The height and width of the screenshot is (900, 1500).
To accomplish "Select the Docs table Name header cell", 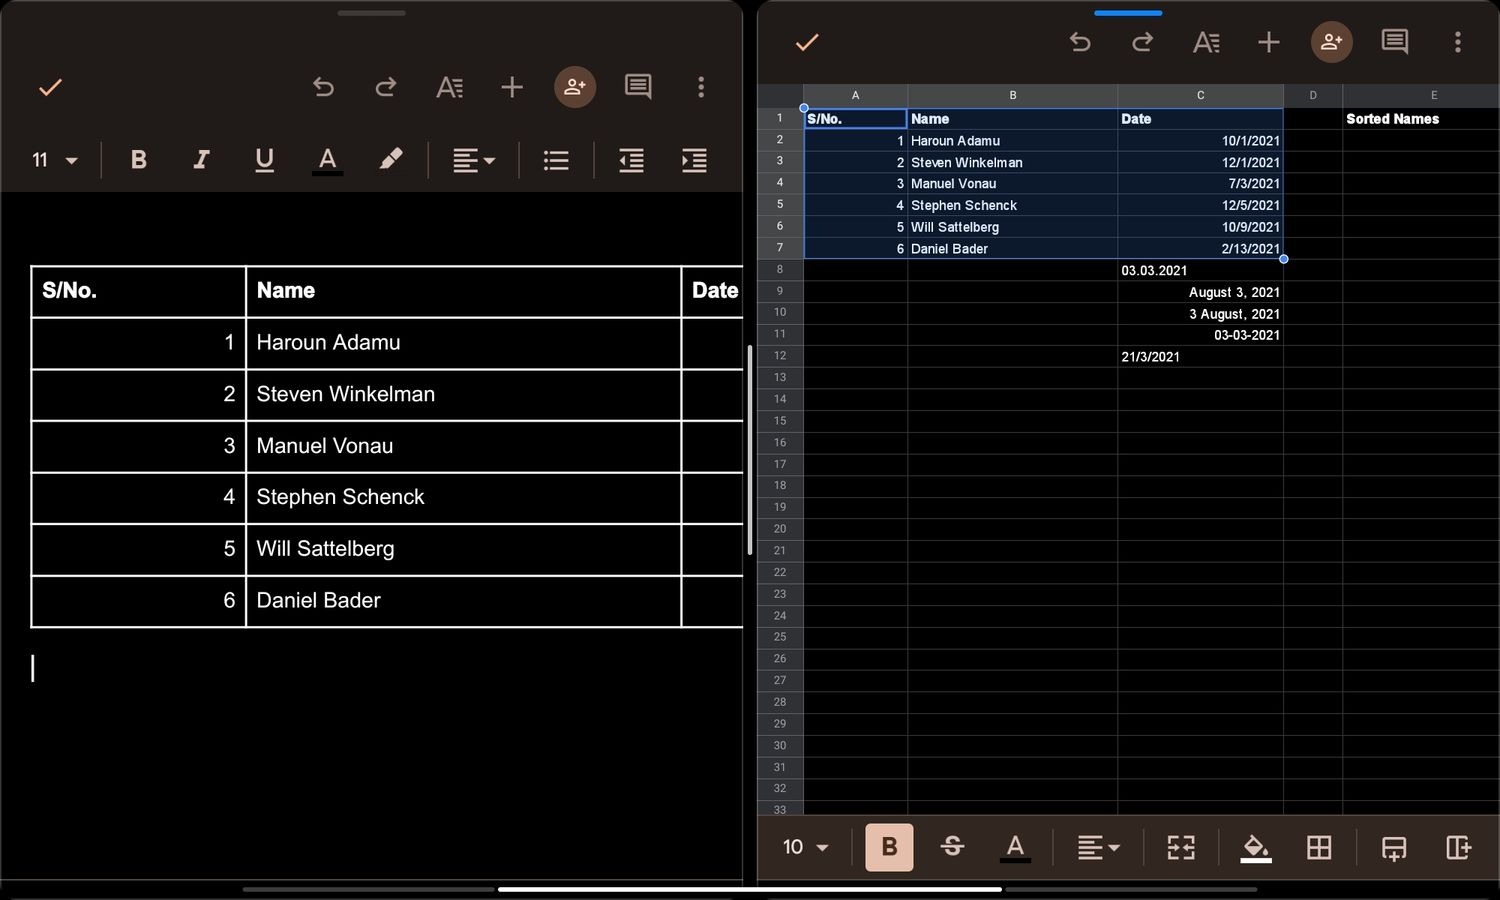I will [x=463, y=291].
